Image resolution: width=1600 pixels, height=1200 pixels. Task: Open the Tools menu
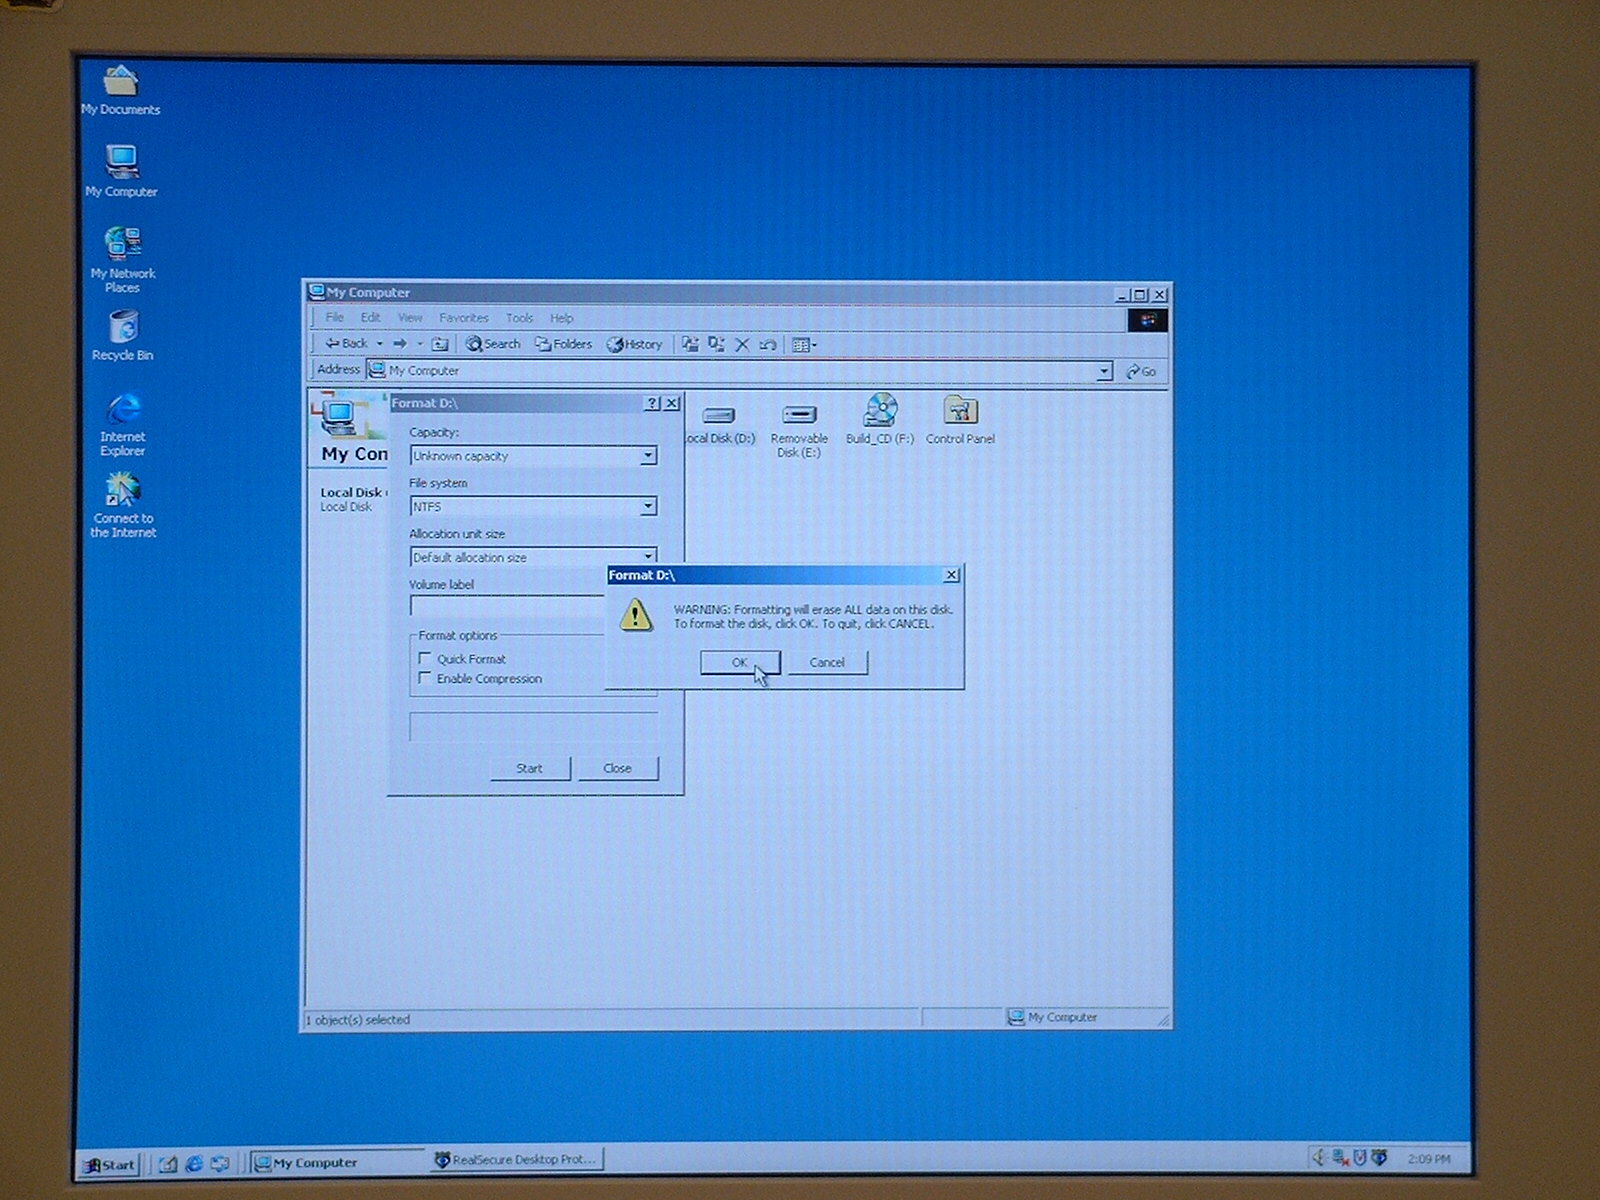tap(519, 318)
